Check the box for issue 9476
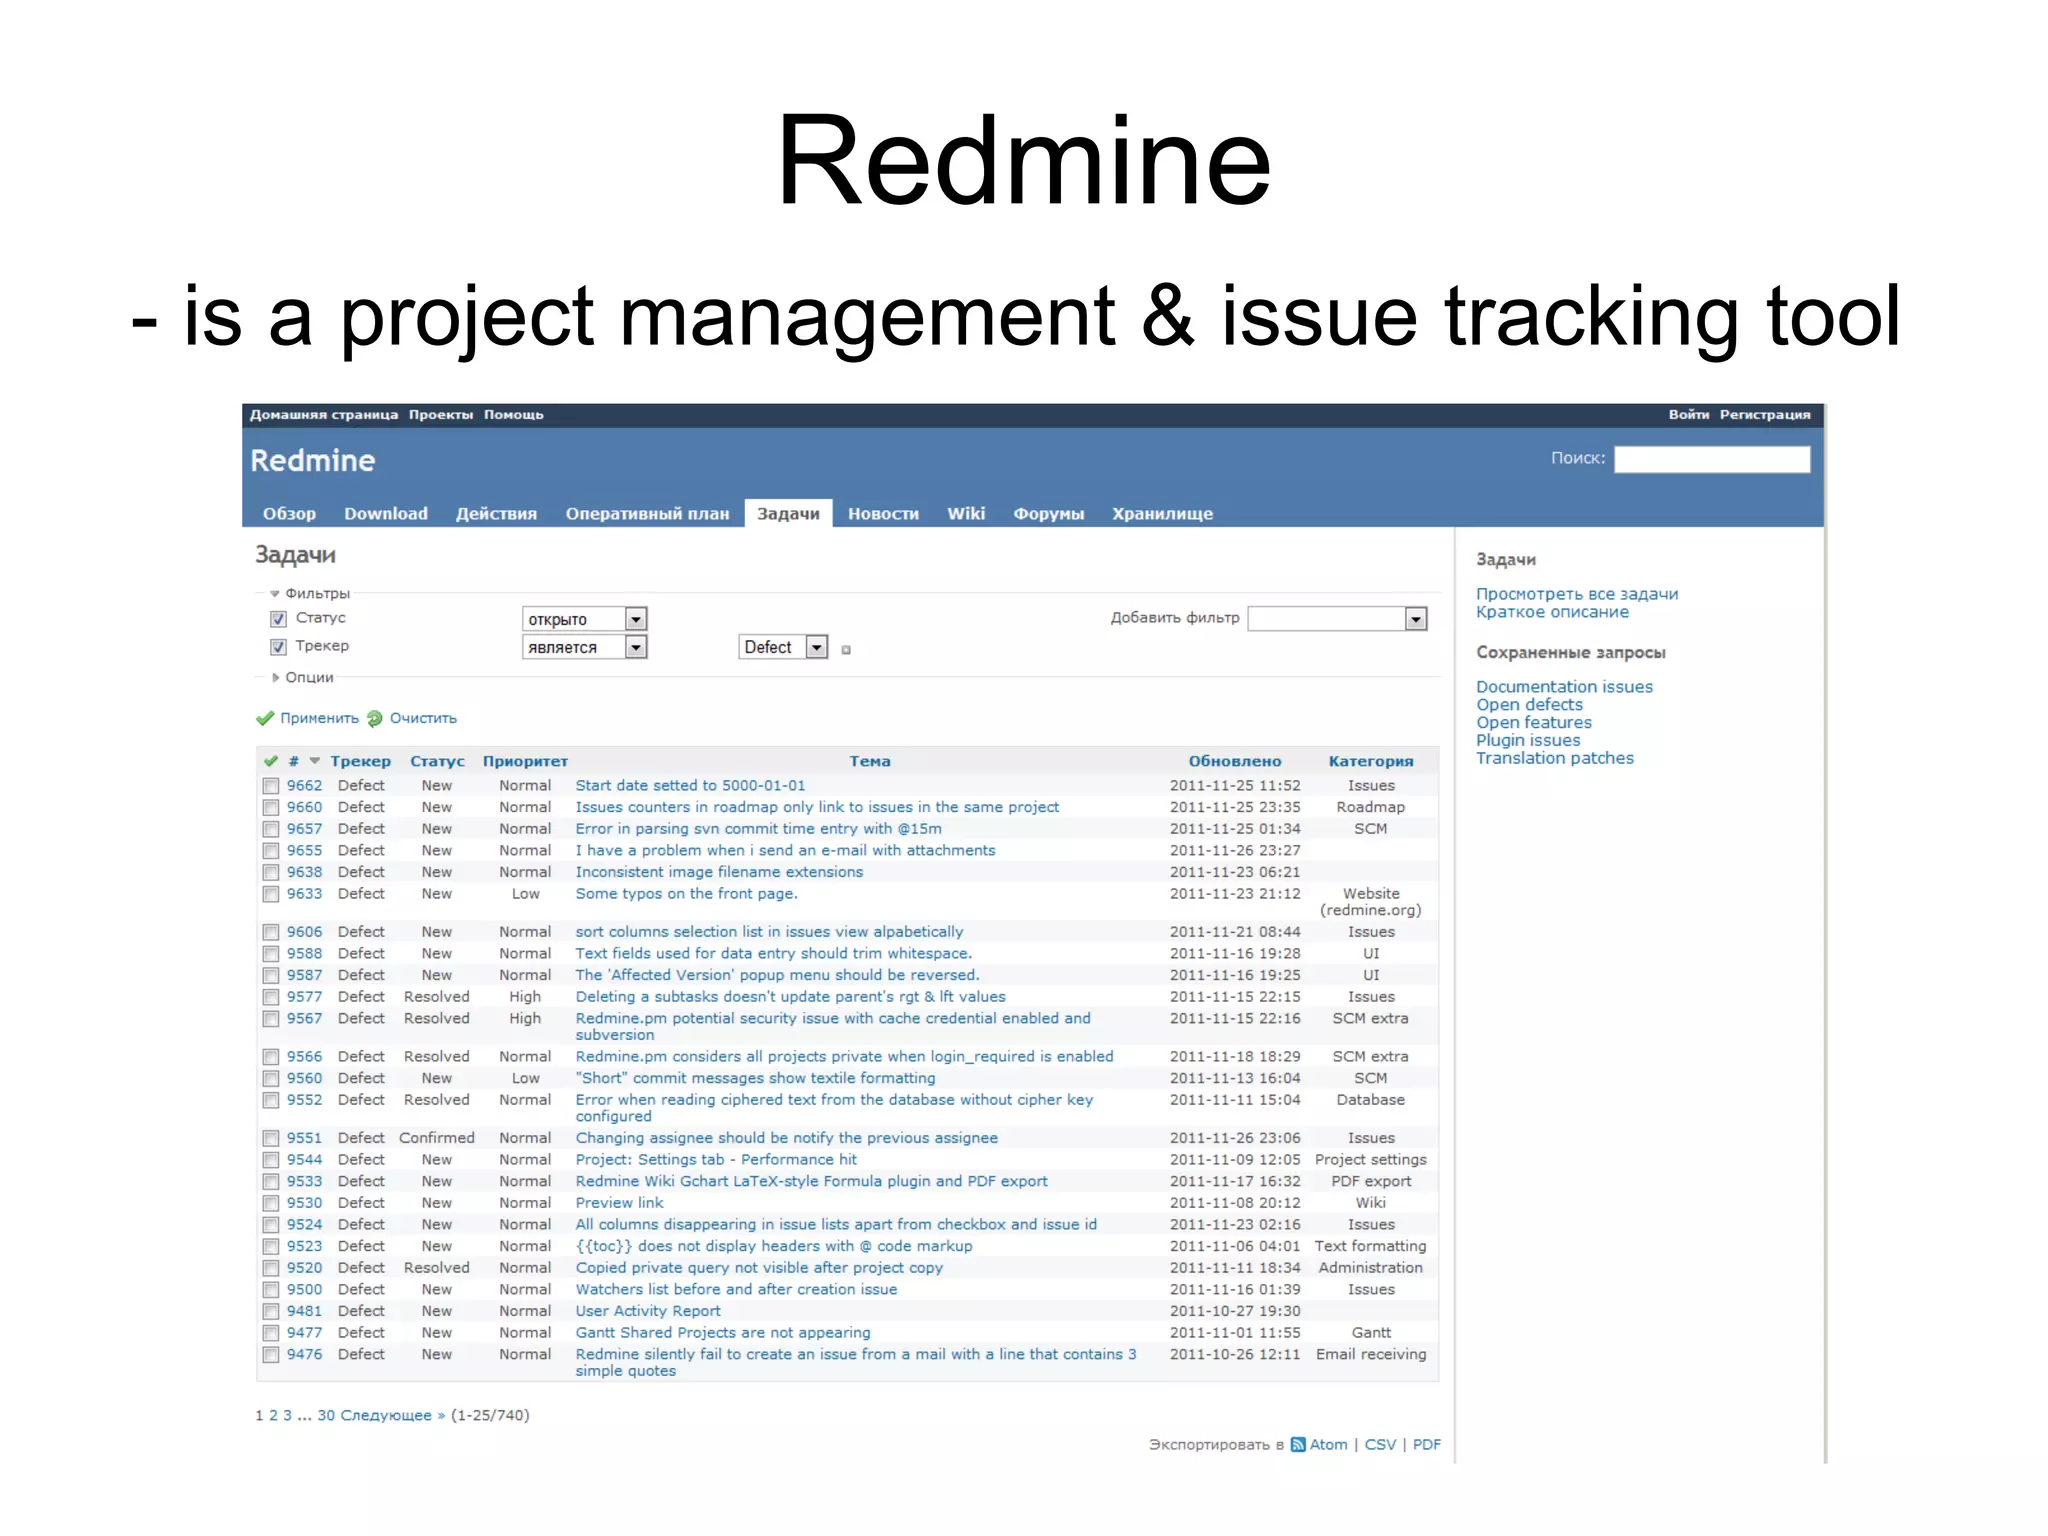Screen dimensions: 2048x1536 [x=271, y=1355]
